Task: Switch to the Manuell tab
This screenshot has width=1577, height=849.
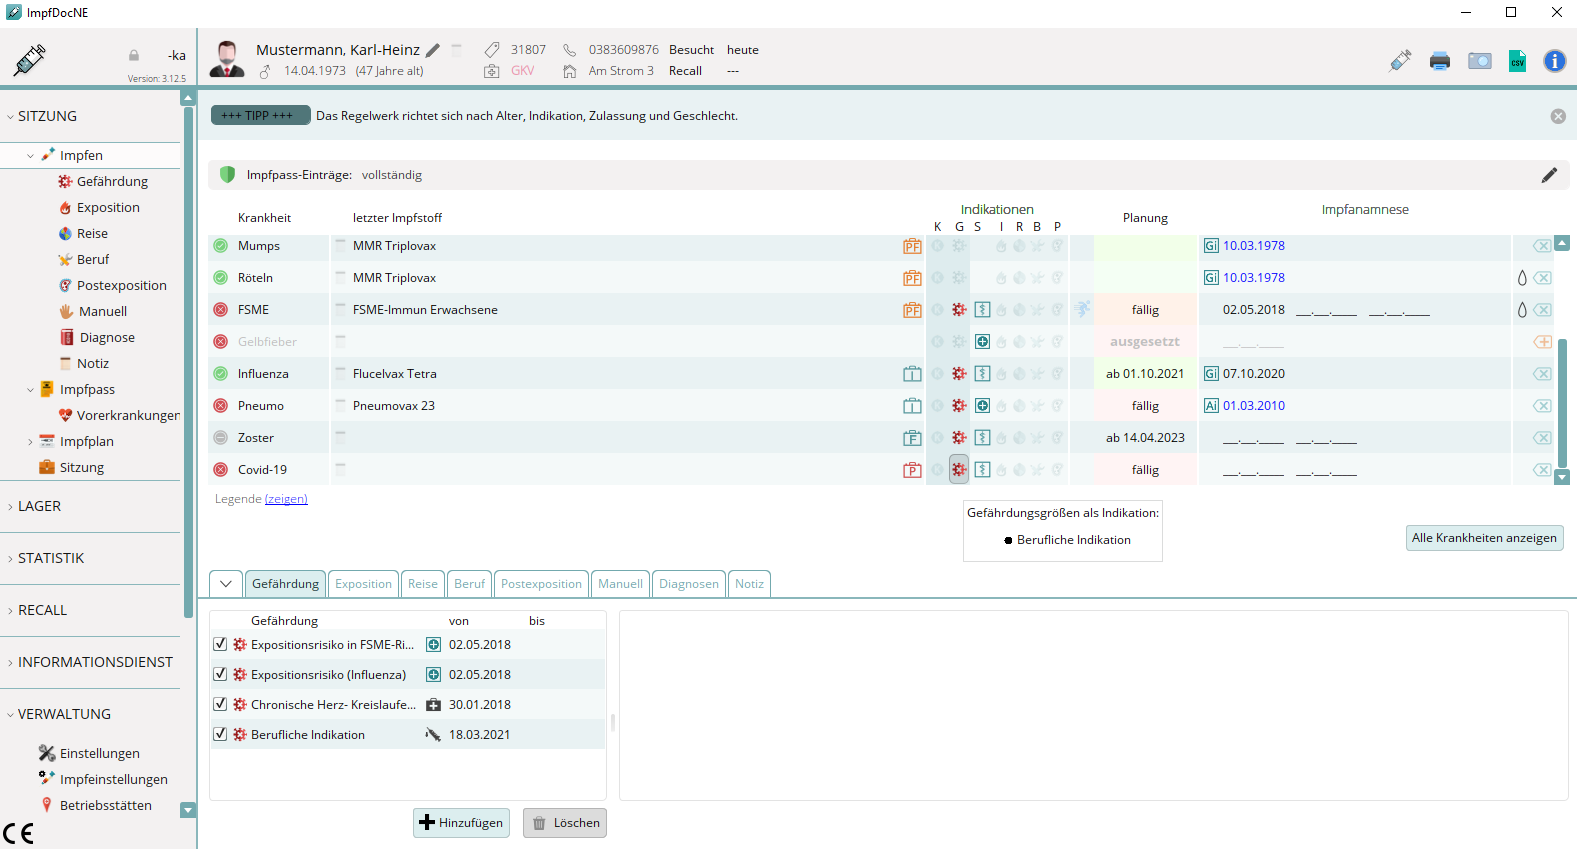Action: (x=620, y=584)
